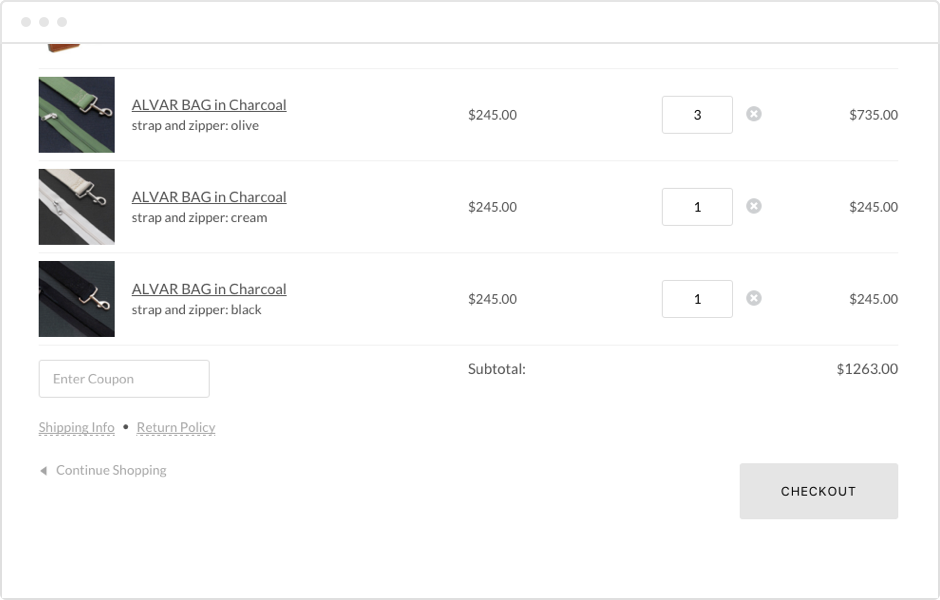
Task: Remove the black strap item from cart
Action: (x=754, y=298)
